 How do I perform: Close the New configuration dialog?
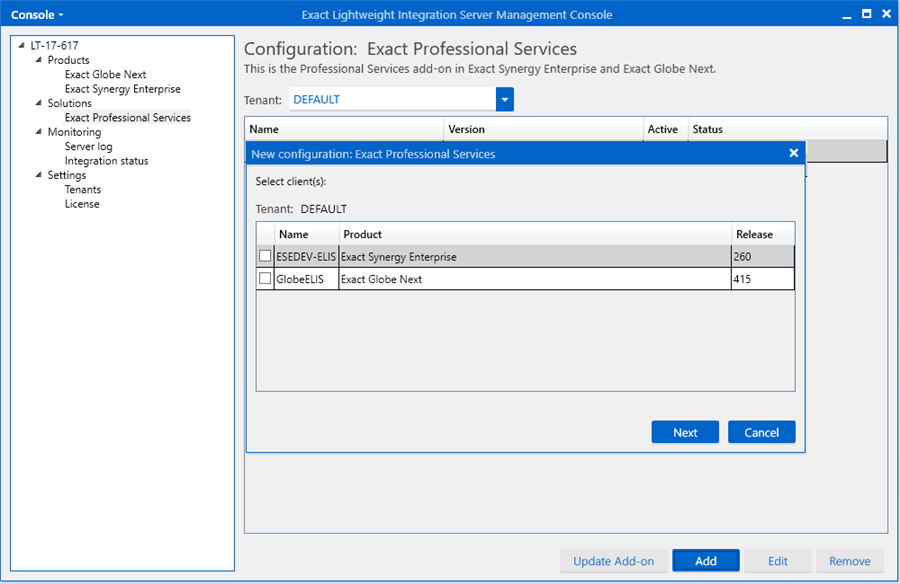[x=793, y=153]
